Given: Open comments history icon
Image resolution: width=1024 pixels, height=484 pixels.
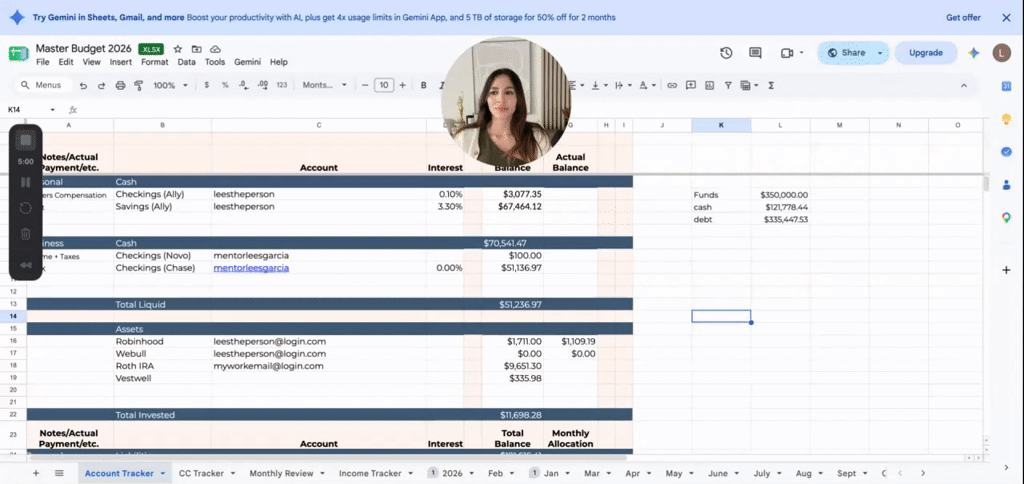Looking at the screenshot, I should point(756,53).
